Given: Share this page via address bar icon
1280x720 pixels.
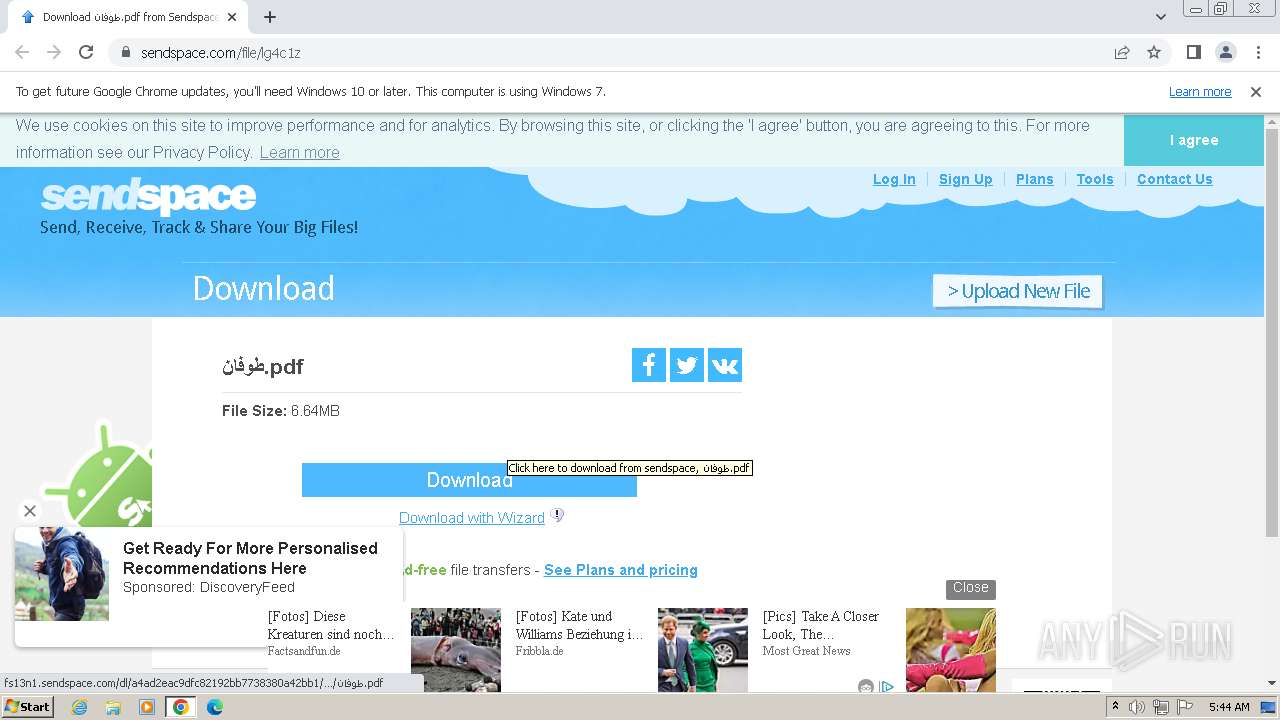Looking at the screenshot, I should [x=1122, y=52].
